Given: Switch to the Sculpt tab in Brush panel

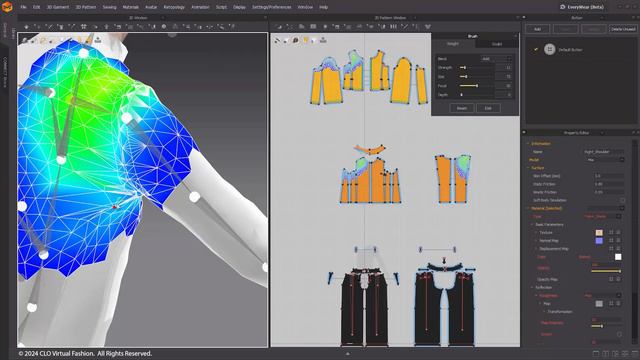Looking at the screenshot, I should tap(497, 44).
